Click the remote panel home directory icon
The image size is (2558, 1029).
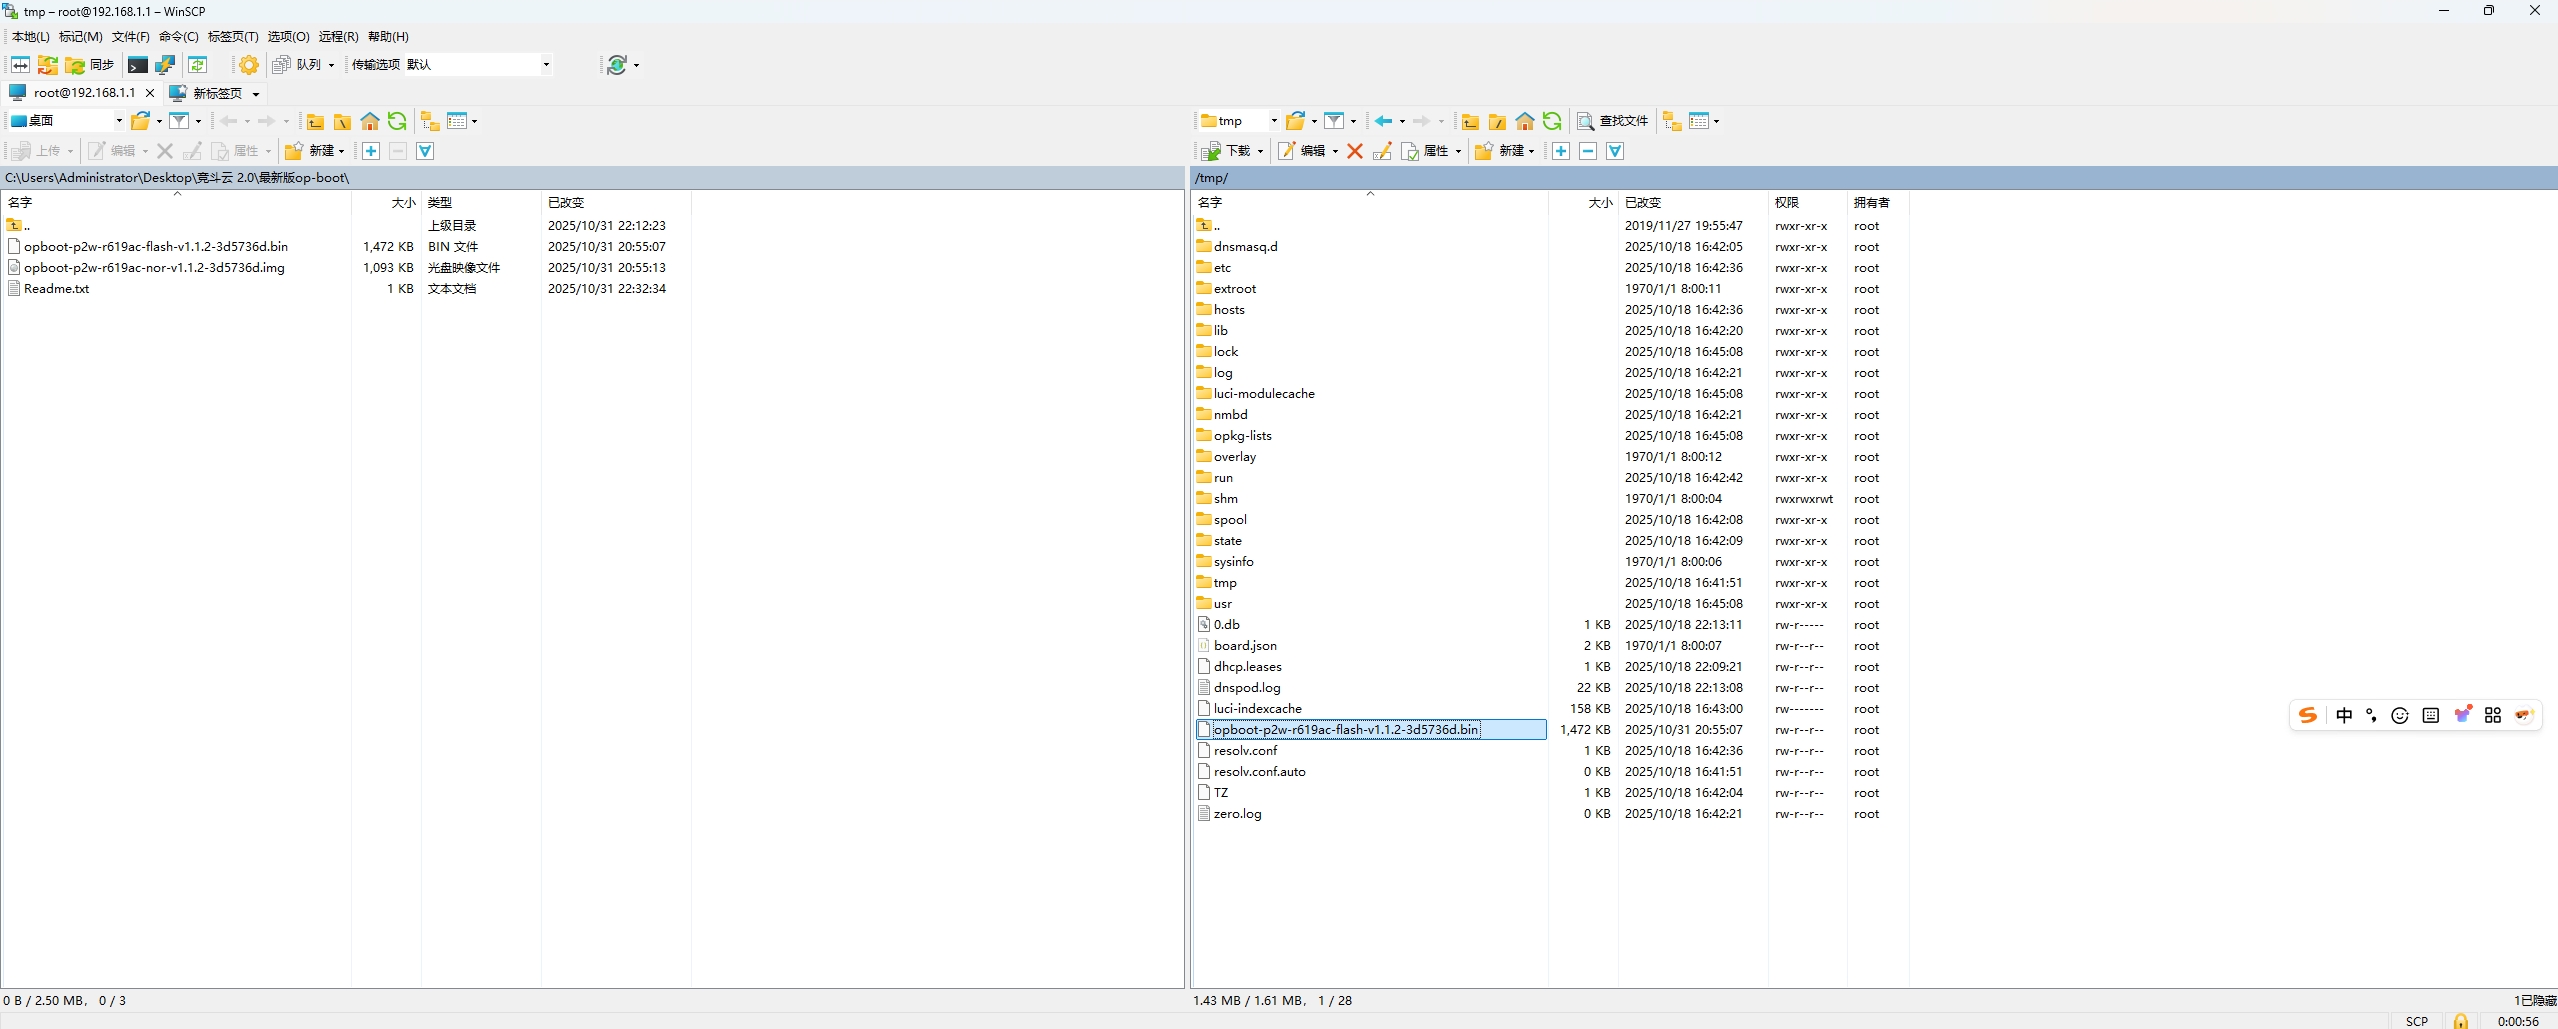pos(1524,121)
